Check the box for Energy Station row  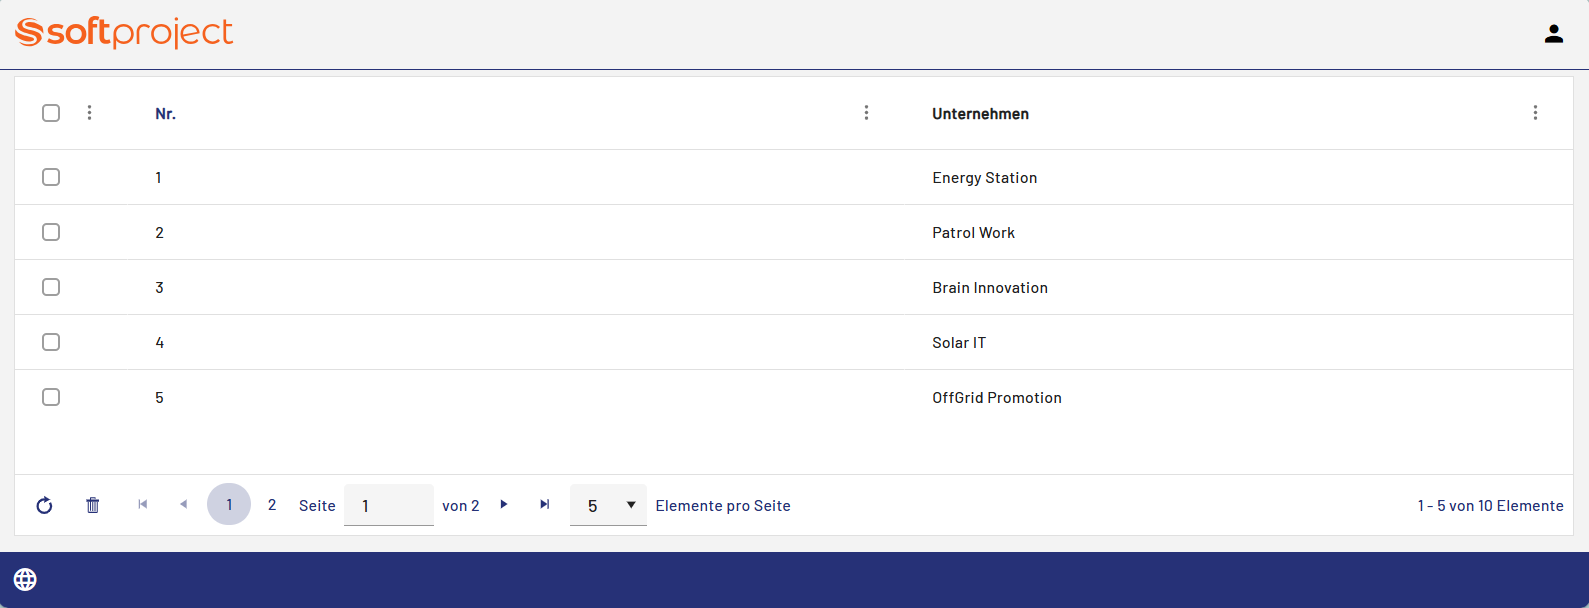coord(51,177)
